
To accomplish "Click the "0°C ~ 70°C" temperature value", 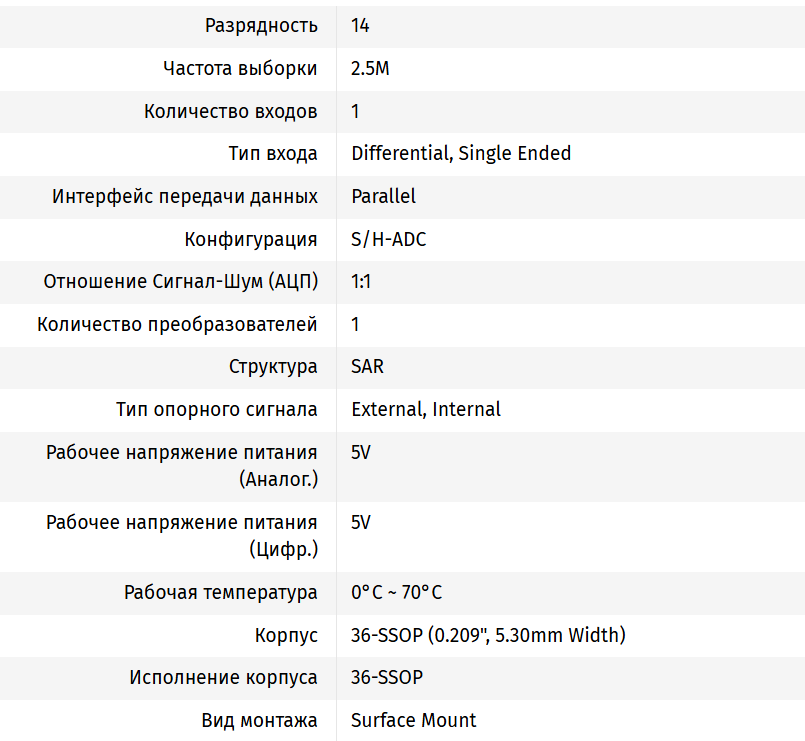I will (x=396, y=593).
